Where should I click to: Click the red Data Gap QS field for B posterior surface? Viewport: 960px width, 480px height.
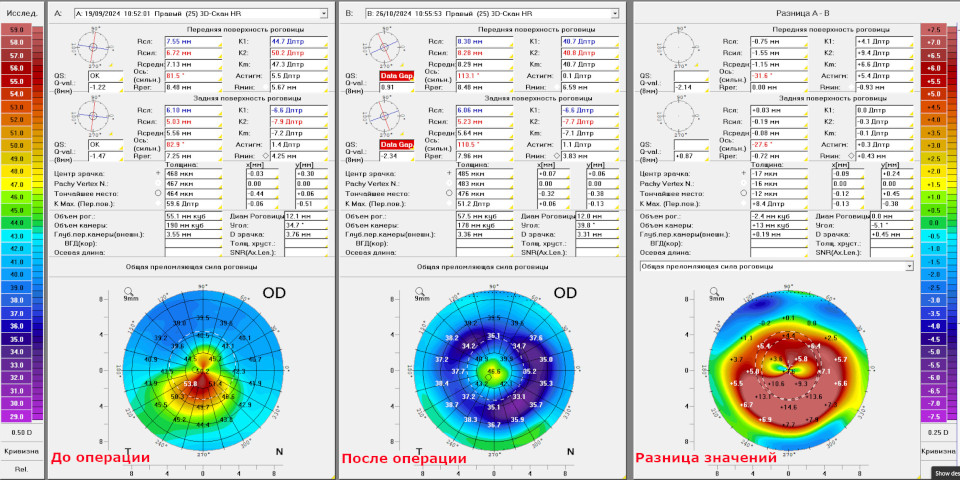click(396, 145)
